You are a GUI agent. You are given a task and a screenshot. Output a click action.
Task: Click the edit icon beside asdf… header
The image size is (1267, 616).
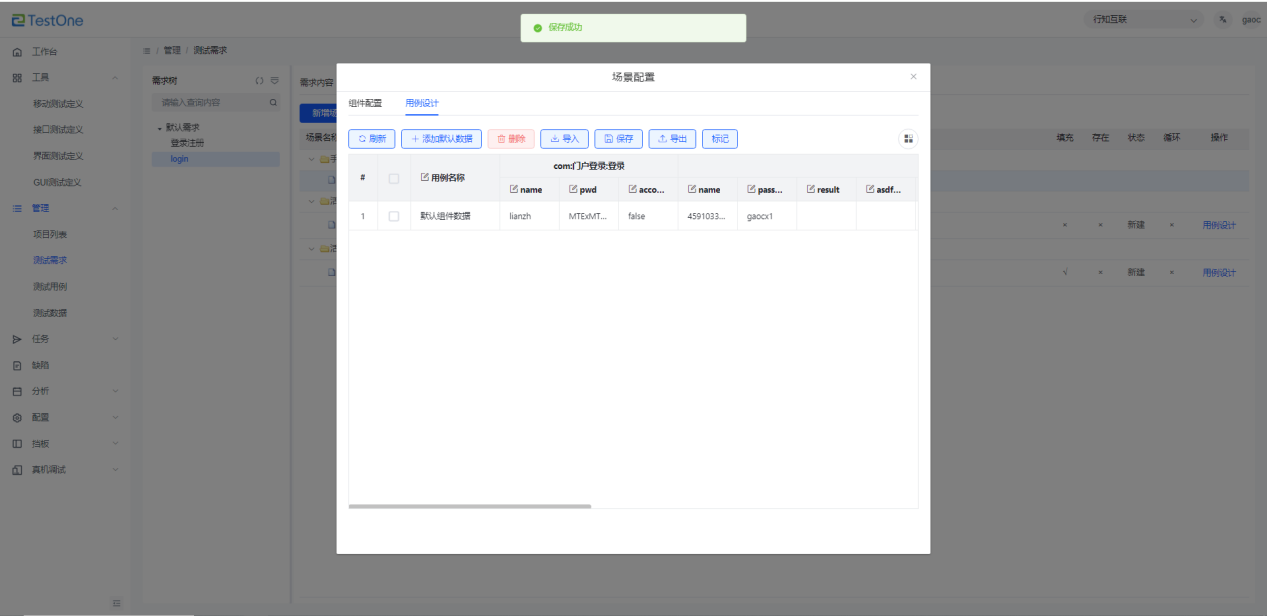pos(870,189)
